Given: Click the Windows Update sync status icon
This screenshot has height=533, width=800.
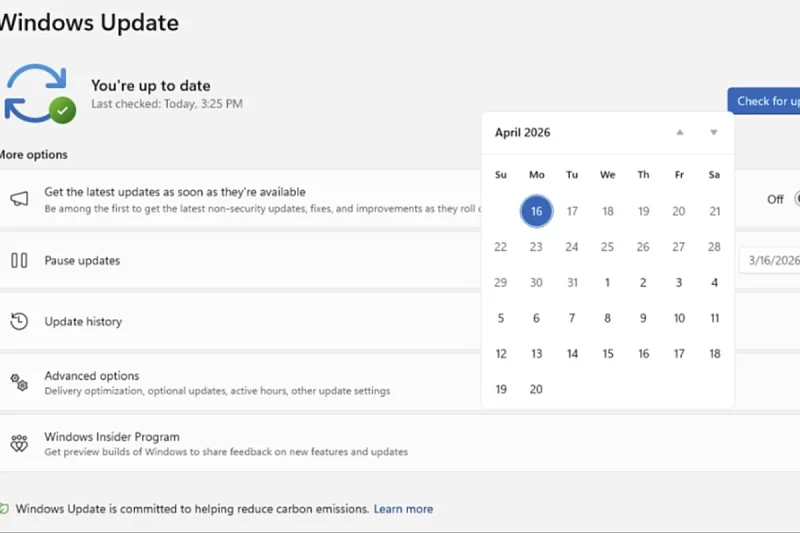Looking at the screenshot, I should click(x=38, y=94).
